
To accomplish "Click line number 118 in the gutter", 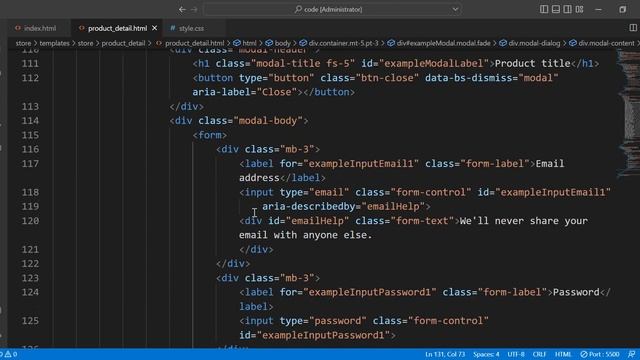I will coord(30,192).
